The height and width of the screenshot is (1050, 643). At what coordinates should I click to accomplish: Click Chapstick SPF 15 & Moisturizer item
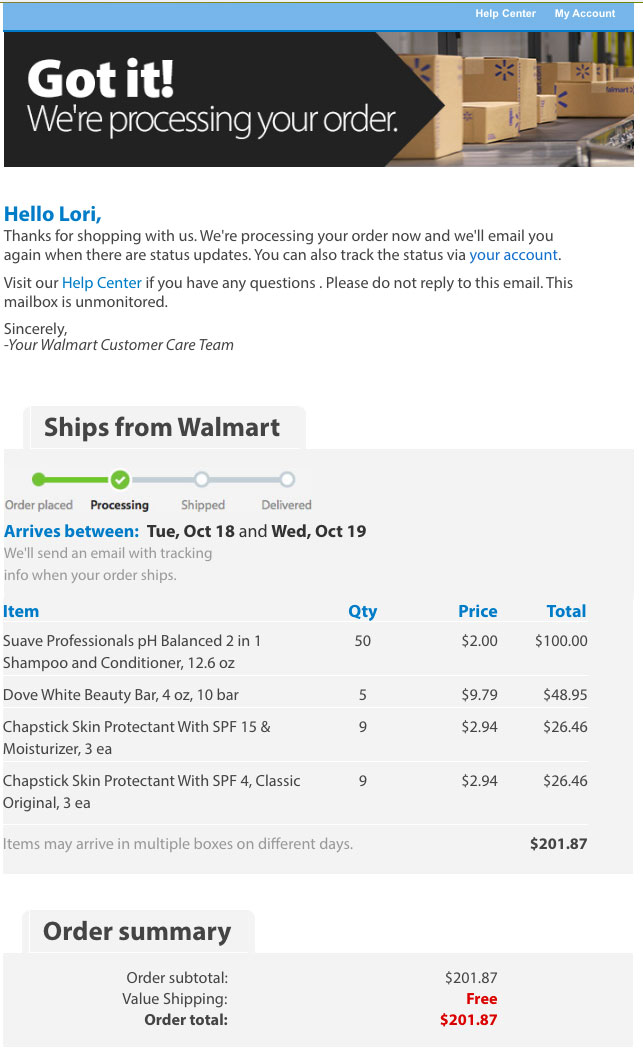coord(137,737)
